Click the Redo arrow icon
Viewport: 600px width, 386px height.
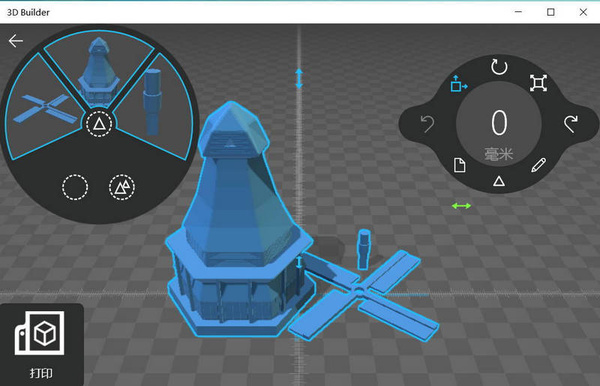[x=571, y=124]
